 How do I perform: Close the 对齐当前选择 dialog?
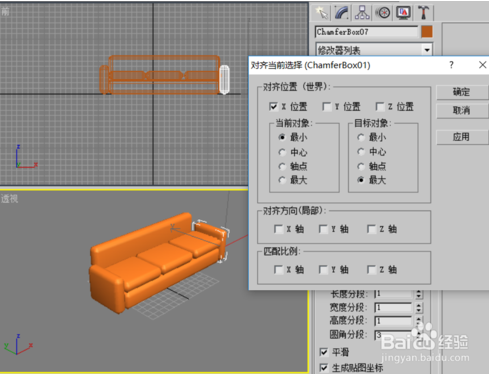(482, 65)
